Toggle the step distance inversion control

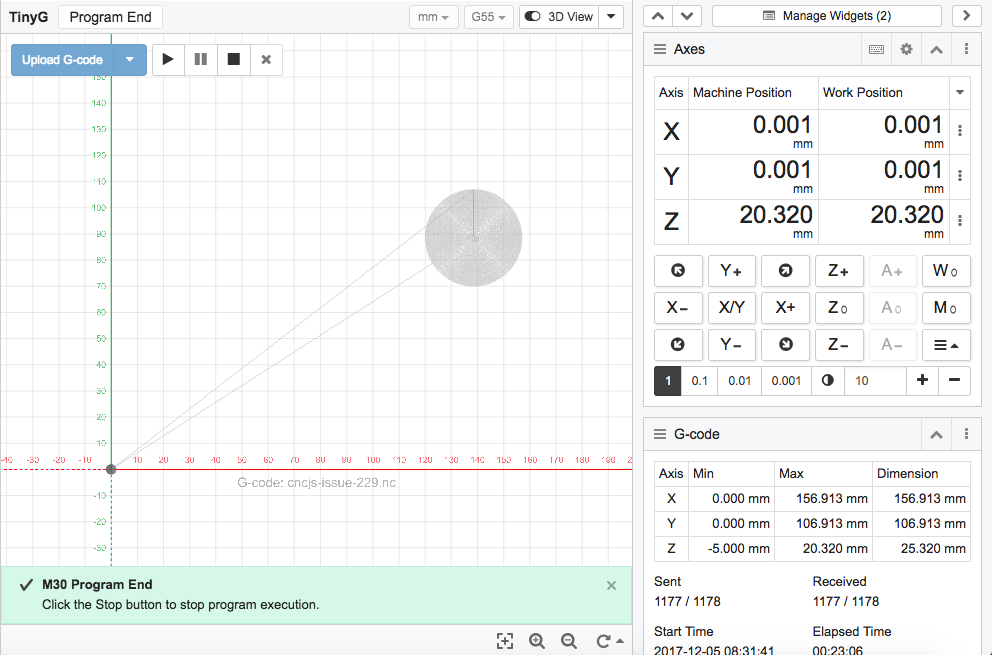click(827, 380)
